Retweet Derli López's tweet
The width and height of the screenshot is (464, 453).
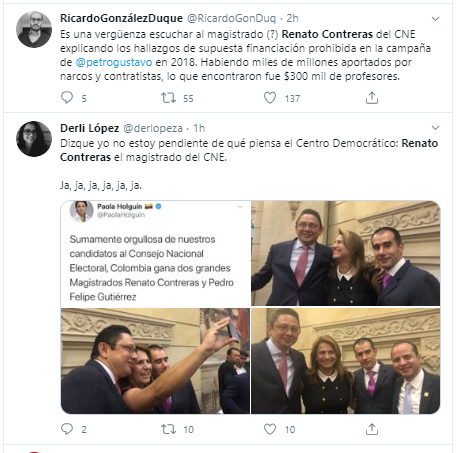(168, 429)
